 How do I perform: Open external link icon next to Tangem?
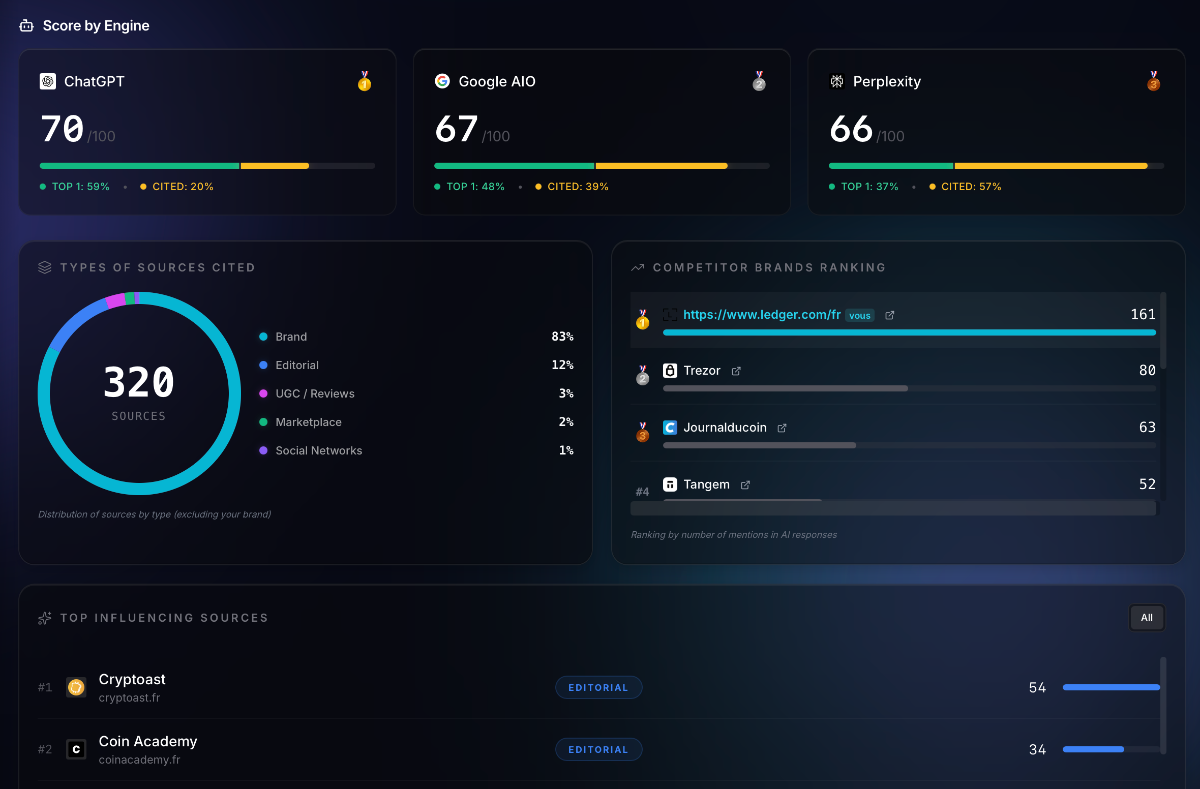(x=745, y=485)
